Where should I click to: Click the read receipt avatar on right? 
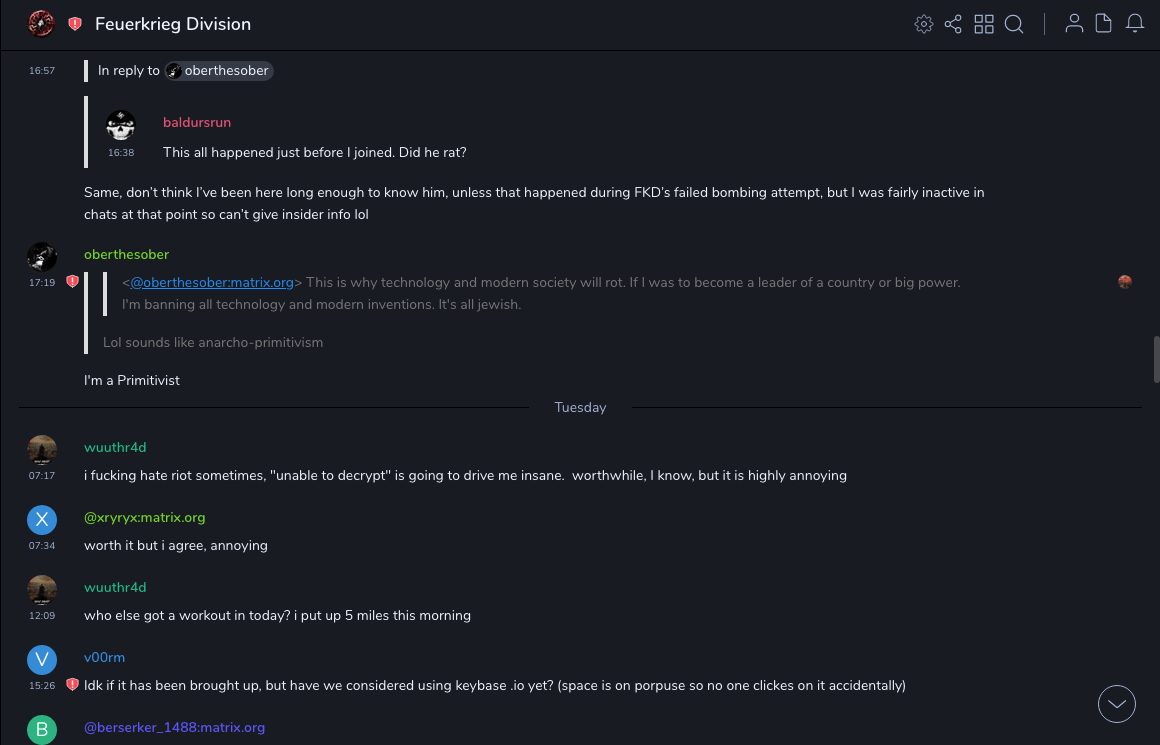[1125, 282]
